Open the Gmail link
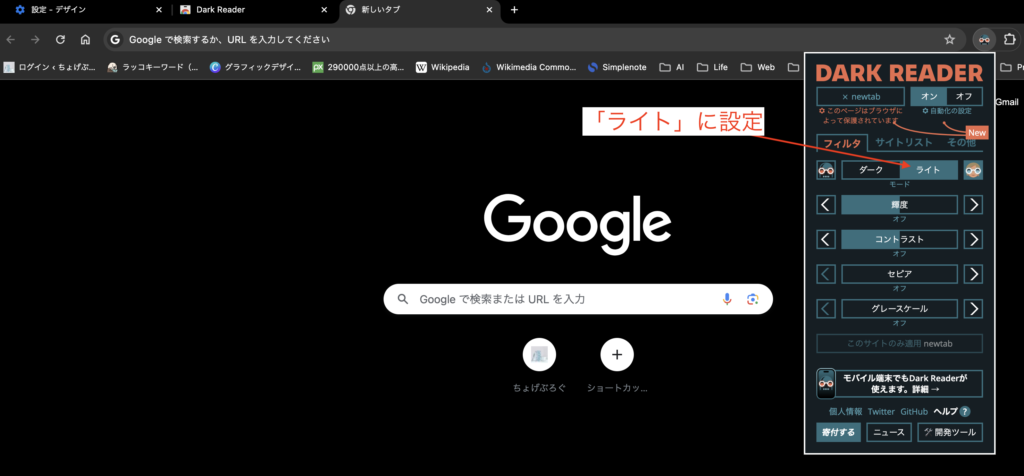Screen dimensions: 1024x476 (1007, 102)
